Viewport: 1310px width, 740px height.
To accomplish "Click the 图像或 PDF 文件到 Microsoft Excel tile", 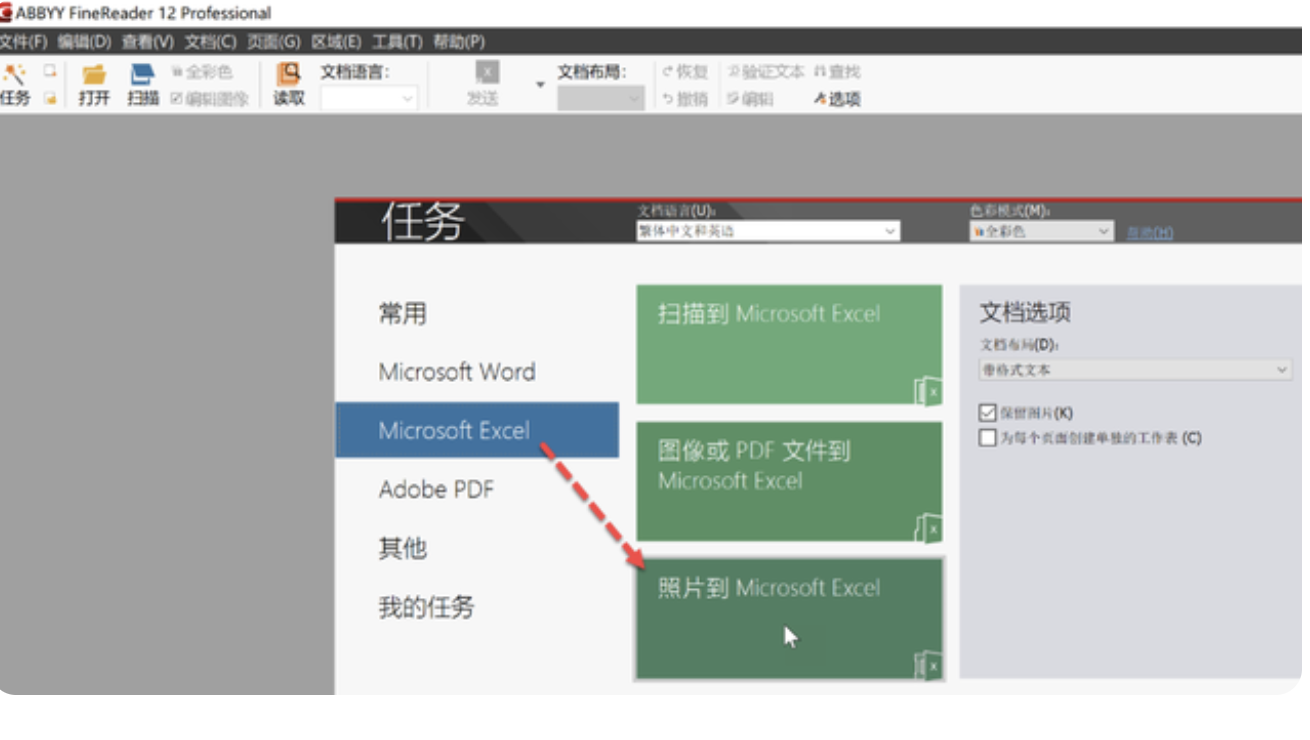I will click(x=789, y=481).
